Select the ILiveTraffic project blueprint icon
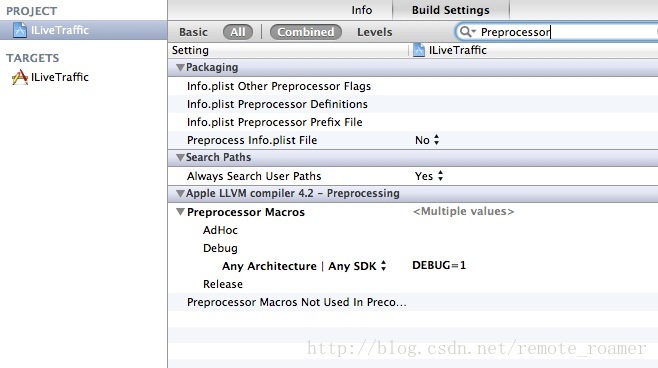Screen dimensions: 658x368 [x=20, y=30]
